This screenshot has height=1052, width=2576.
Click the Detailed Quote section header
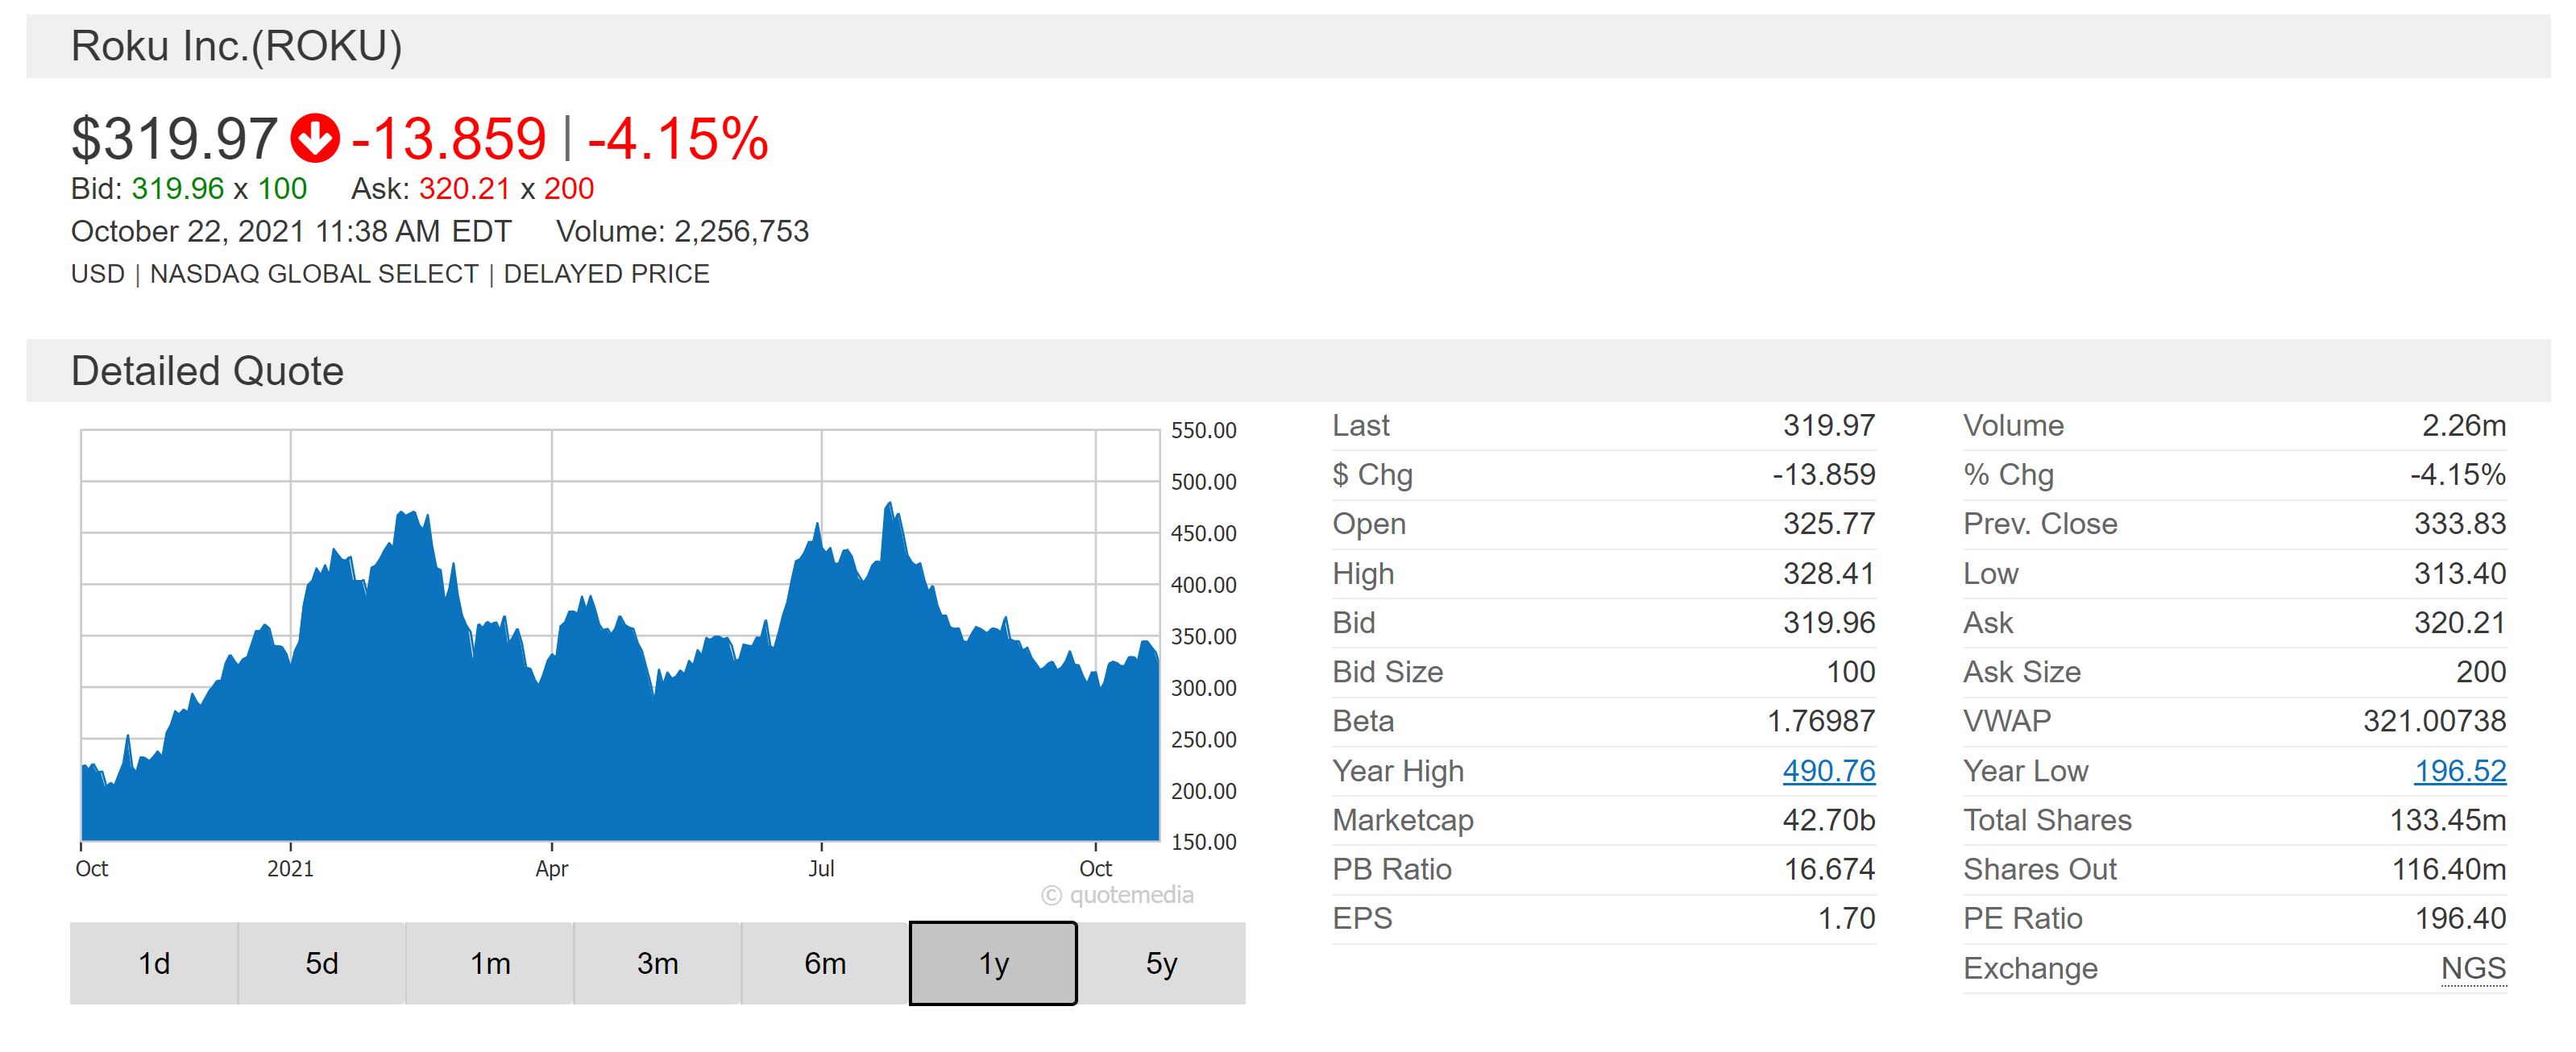(x=207, y=371)
